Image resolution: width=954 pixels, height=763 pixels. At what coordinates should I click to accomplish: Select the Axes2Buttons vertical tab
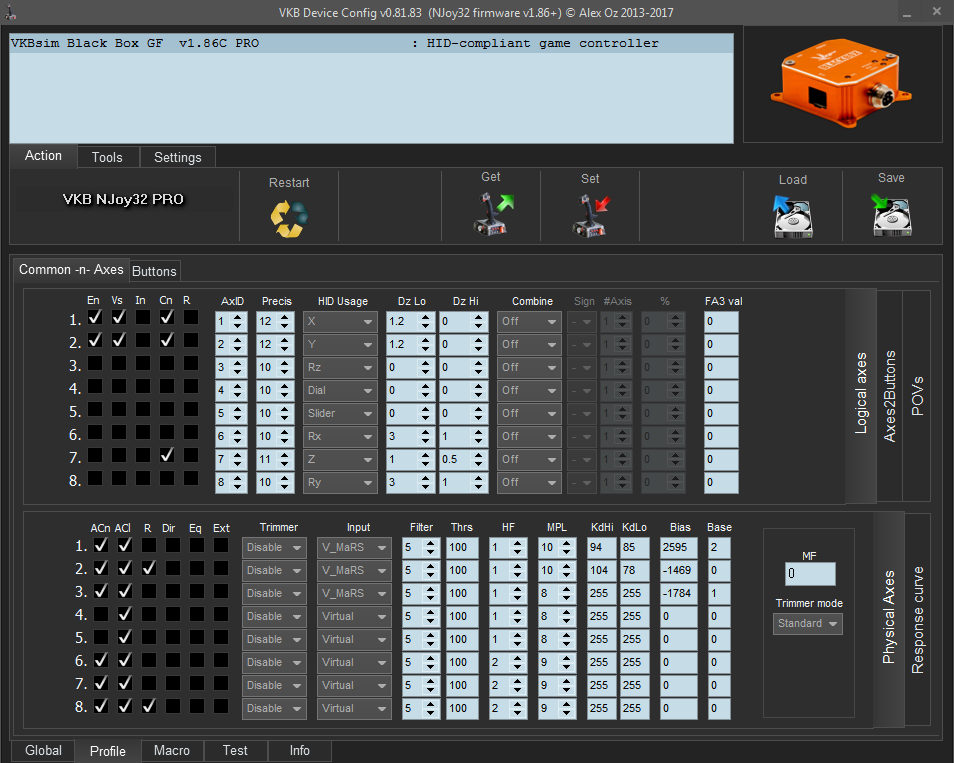click(890, 396)
